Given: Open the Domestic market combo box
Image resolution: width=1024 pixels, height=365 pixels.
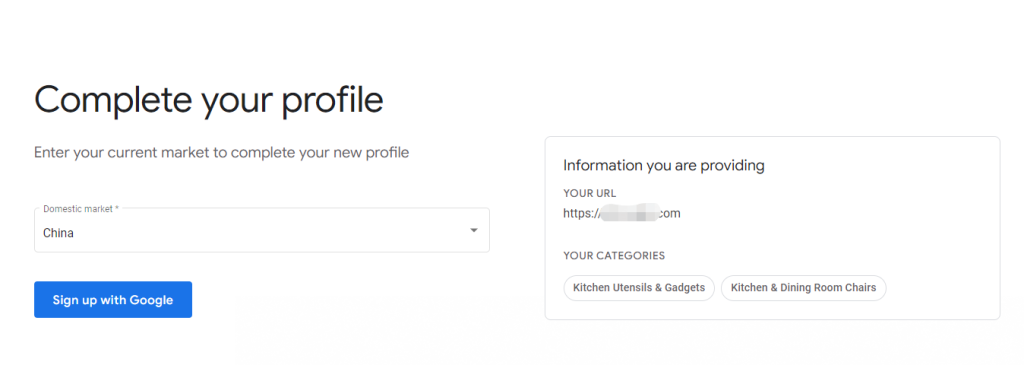Looking at the screenshot, I should 262,230.
